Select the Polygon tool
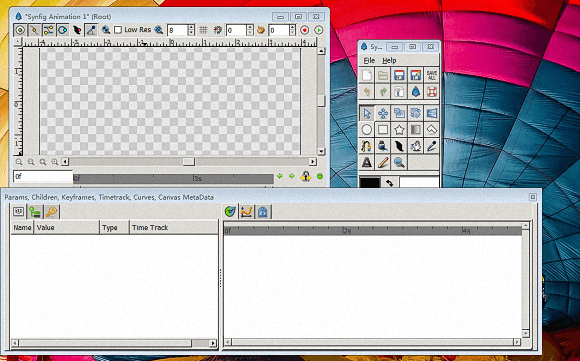The height and width of the screenshot is (361, 580). tap(432, 129)
